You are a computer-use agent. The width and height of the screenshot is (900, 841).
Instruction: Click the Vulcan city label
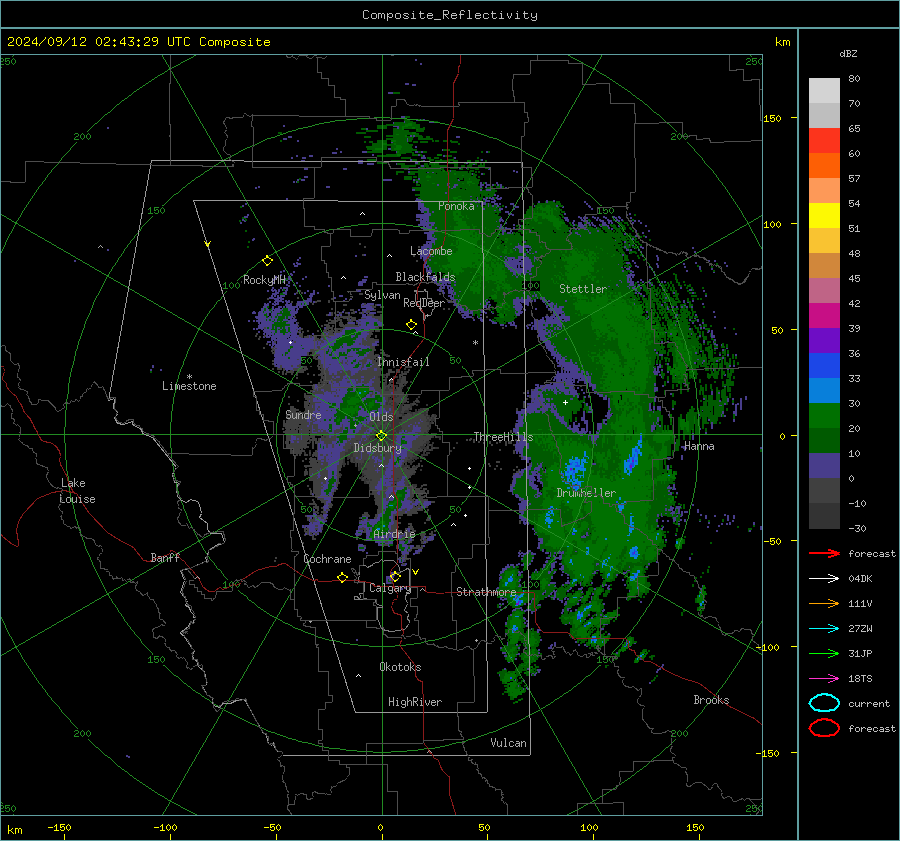508,743
